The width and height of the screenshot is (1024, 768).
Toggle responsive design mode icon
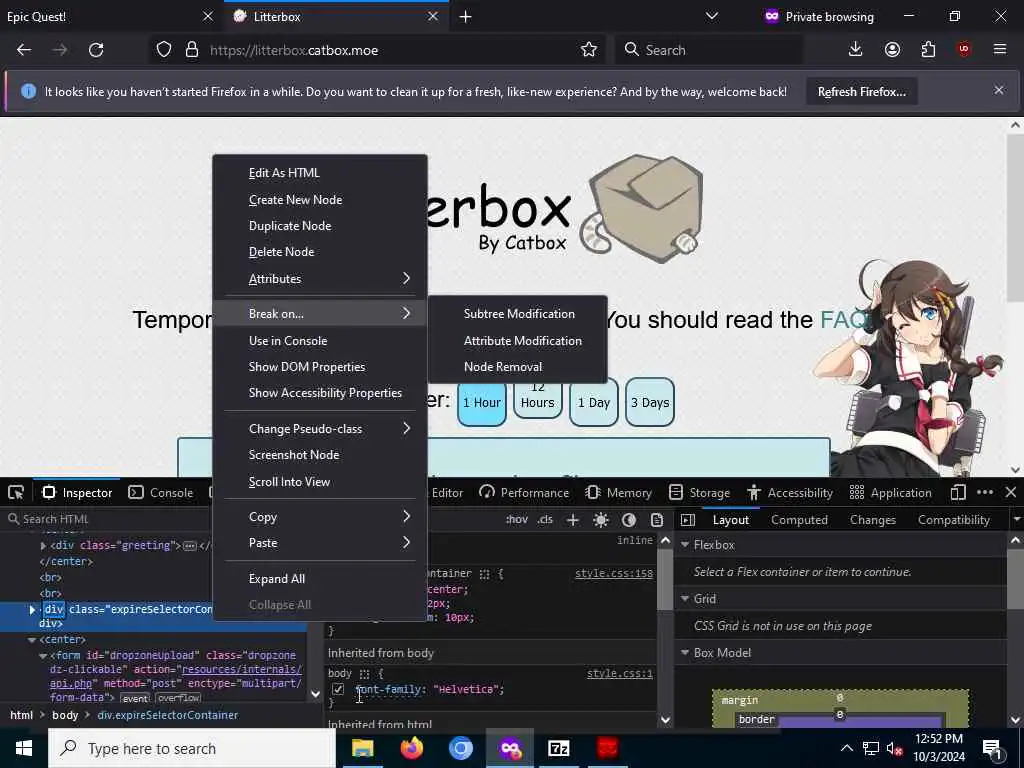958,492
